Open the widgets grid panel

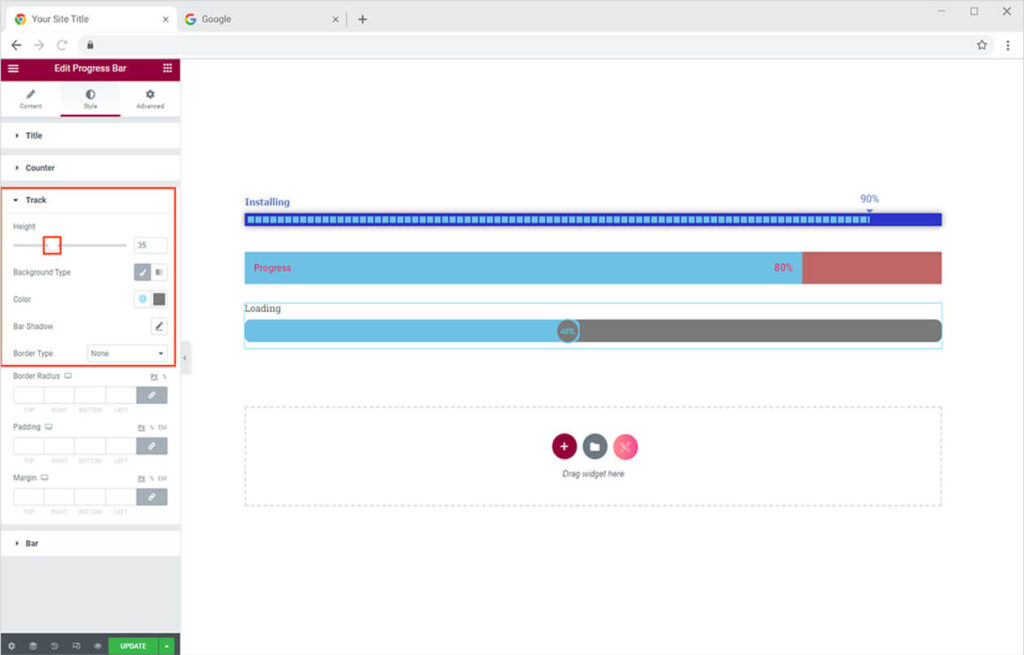point(167,68)
